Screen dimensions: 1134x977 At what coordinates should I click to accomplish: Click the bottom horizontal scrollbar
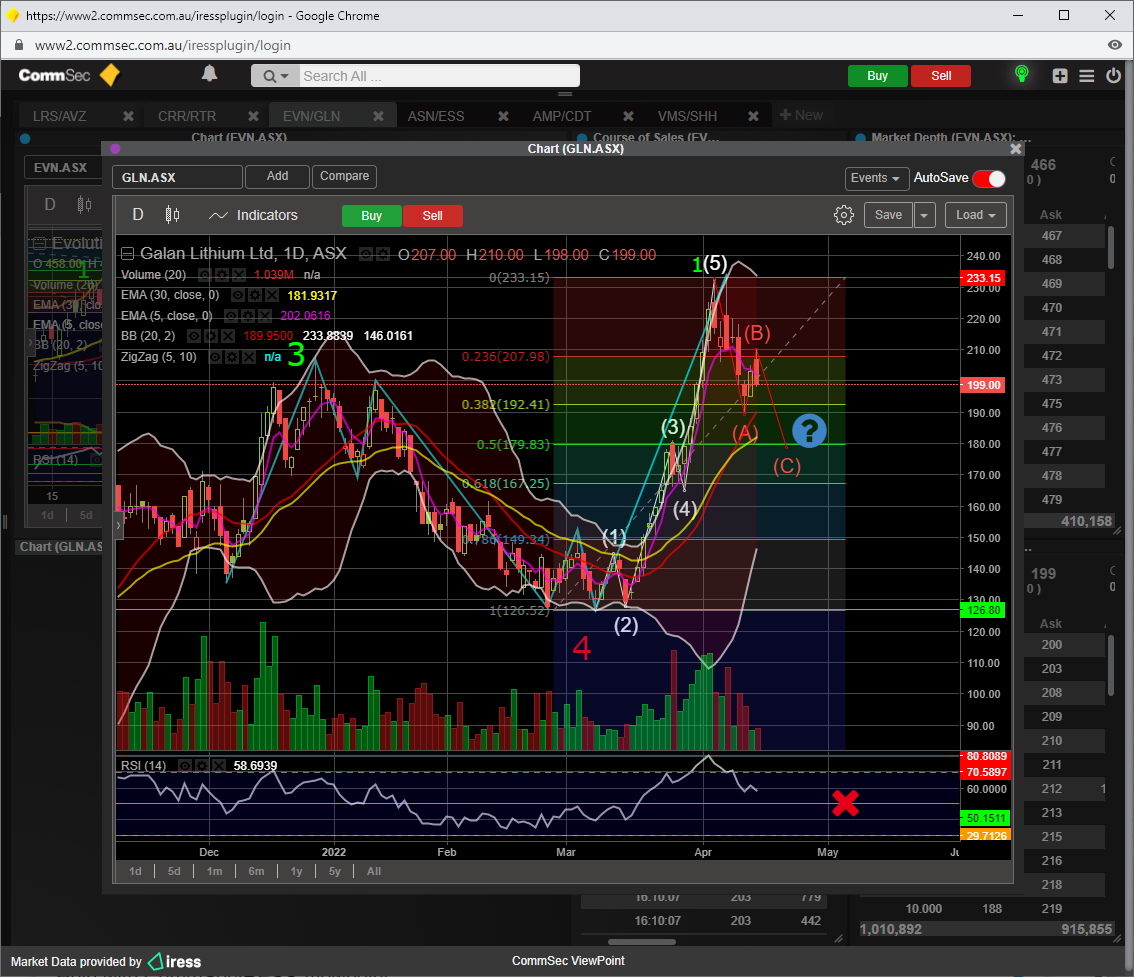pyautogui.click(x=642, y=942)
